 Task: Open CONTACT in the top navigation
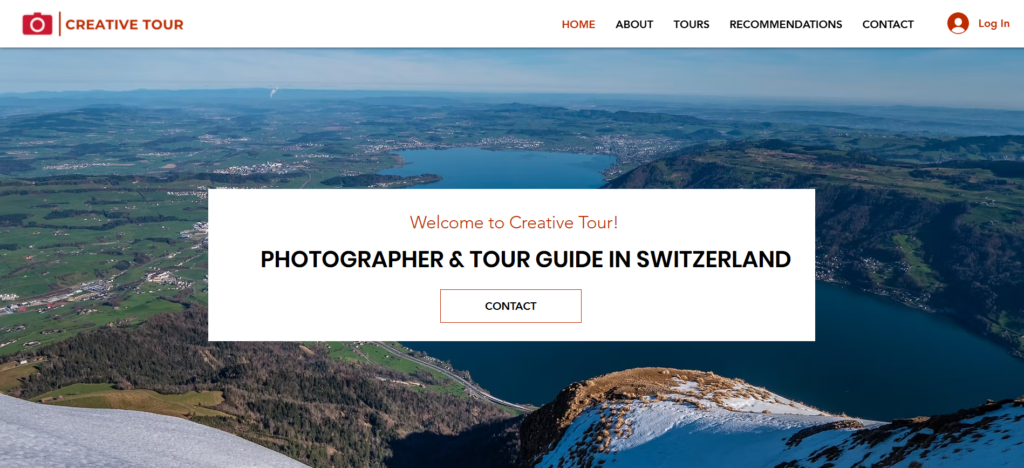tap(888, 24)
